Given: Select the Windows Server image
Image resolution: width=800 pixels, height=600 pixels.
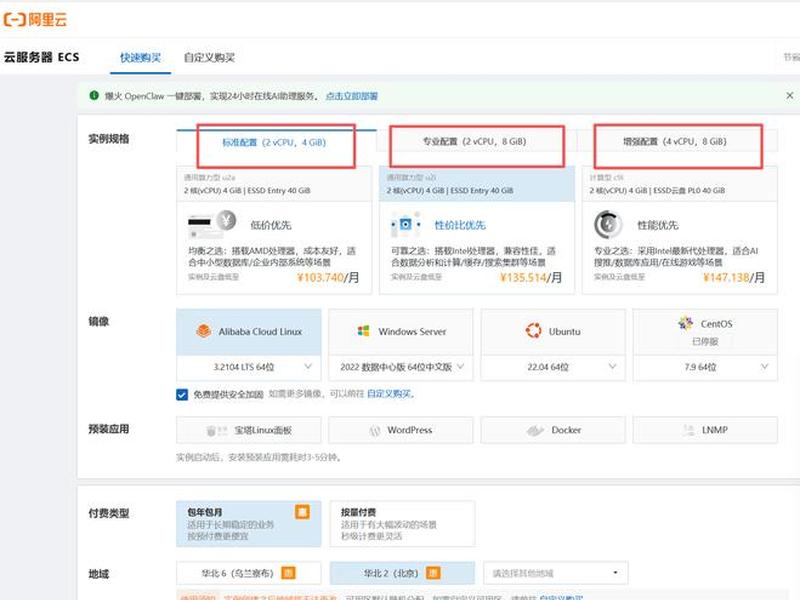Looking at the screenshot, I should [401, 332].
